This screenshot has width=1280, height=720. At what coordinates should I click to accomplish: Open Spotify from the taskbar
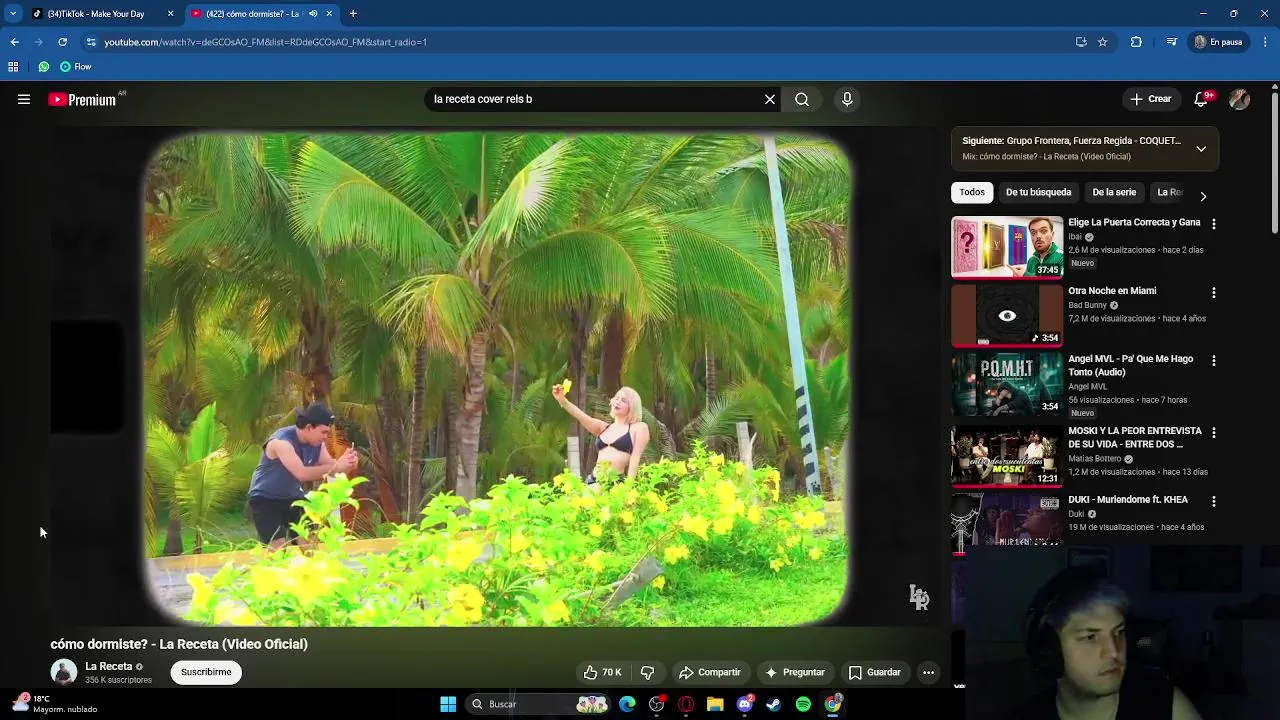pos(803,704)
